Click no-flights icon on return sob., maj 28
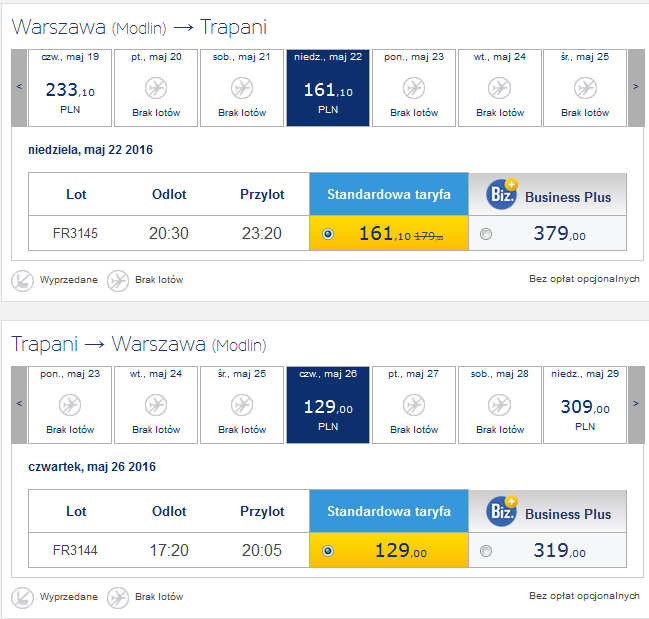Viewport: 649px width, 619px height. click(x=500, y=404)
